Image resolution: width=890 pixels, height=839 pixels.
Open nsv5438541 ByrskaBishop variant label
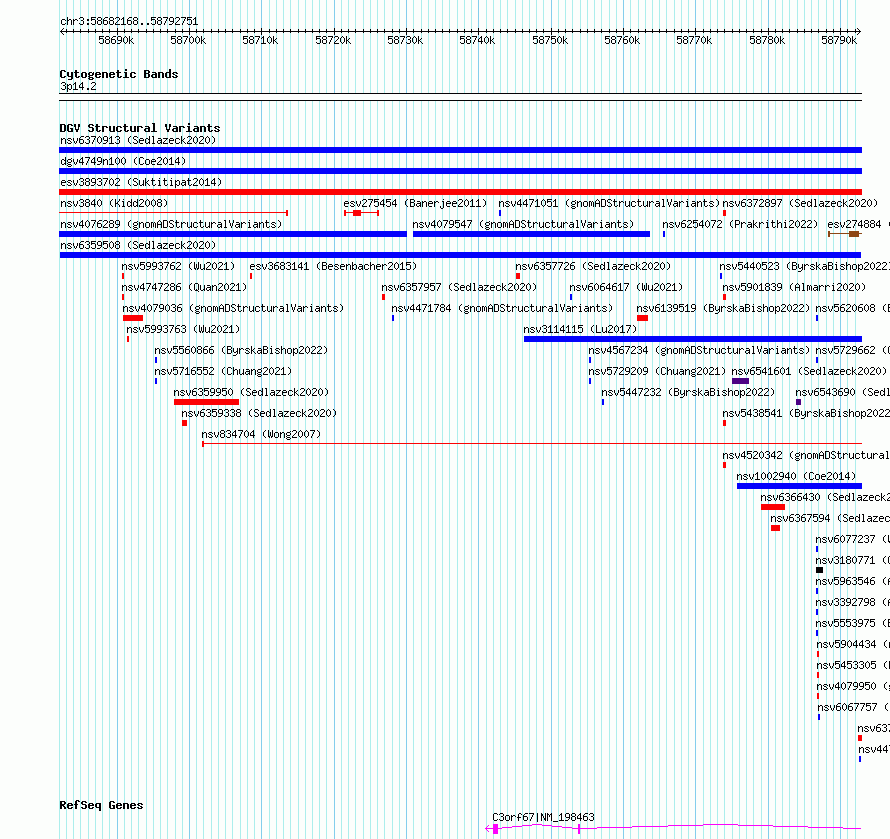click(x=806, y=413)
